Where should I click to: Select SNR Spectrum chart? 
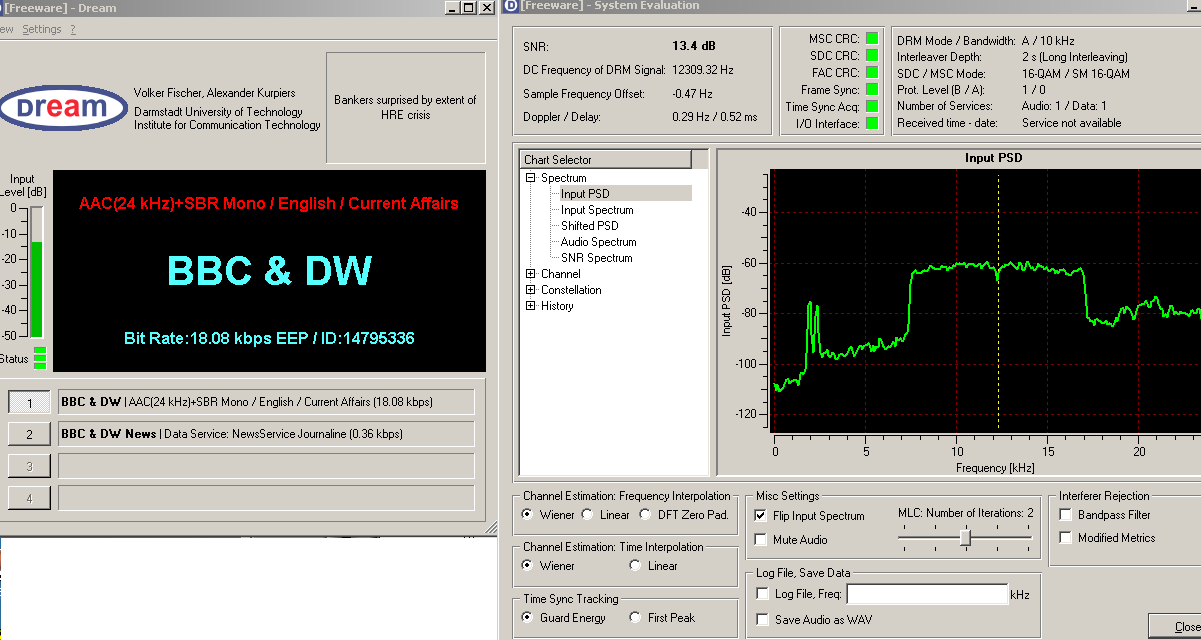pyautogui.click(x=596, y=258)
